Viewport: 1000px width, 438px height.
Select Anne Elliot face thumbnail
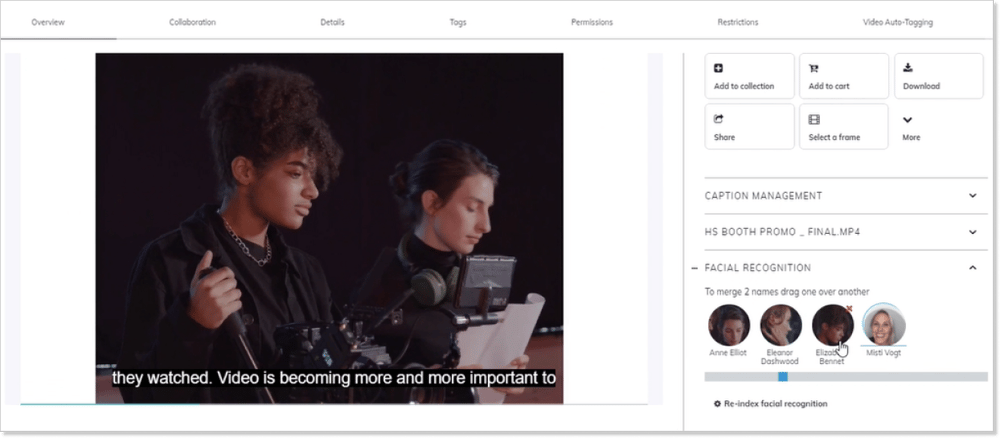[729, 325]
